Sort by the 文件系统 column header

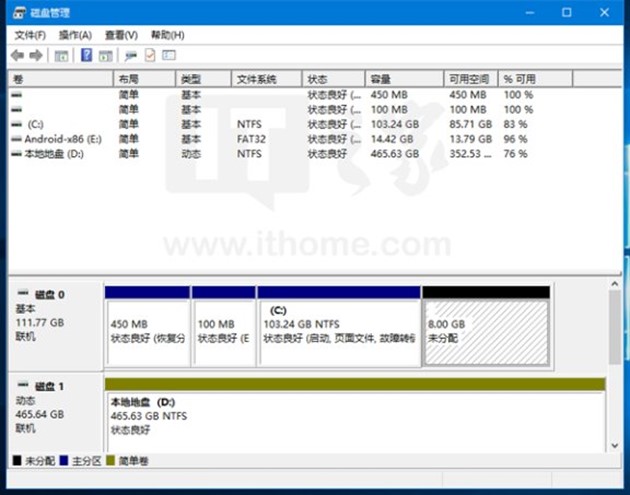coord(257,79)
